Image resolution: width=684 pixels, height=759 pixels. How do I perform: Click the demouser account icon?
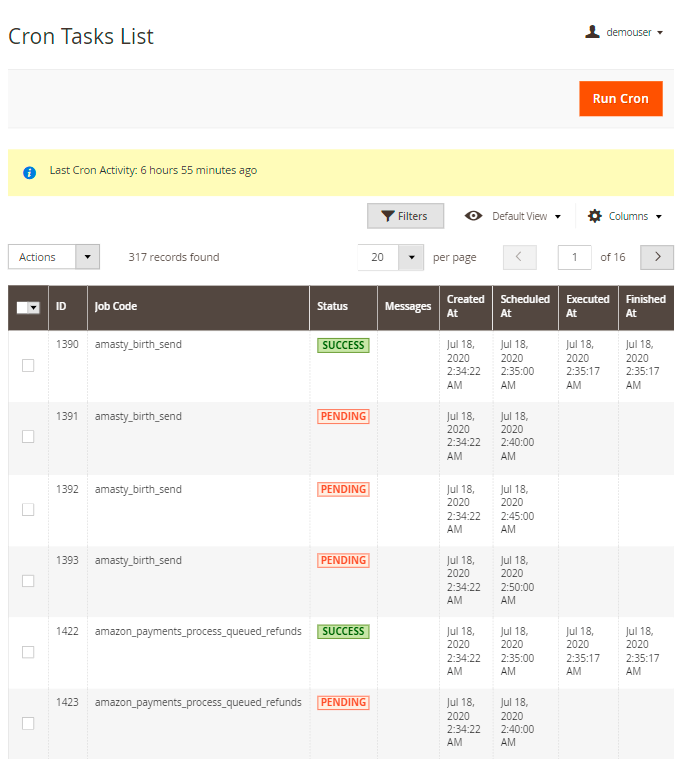click(592, 32)
